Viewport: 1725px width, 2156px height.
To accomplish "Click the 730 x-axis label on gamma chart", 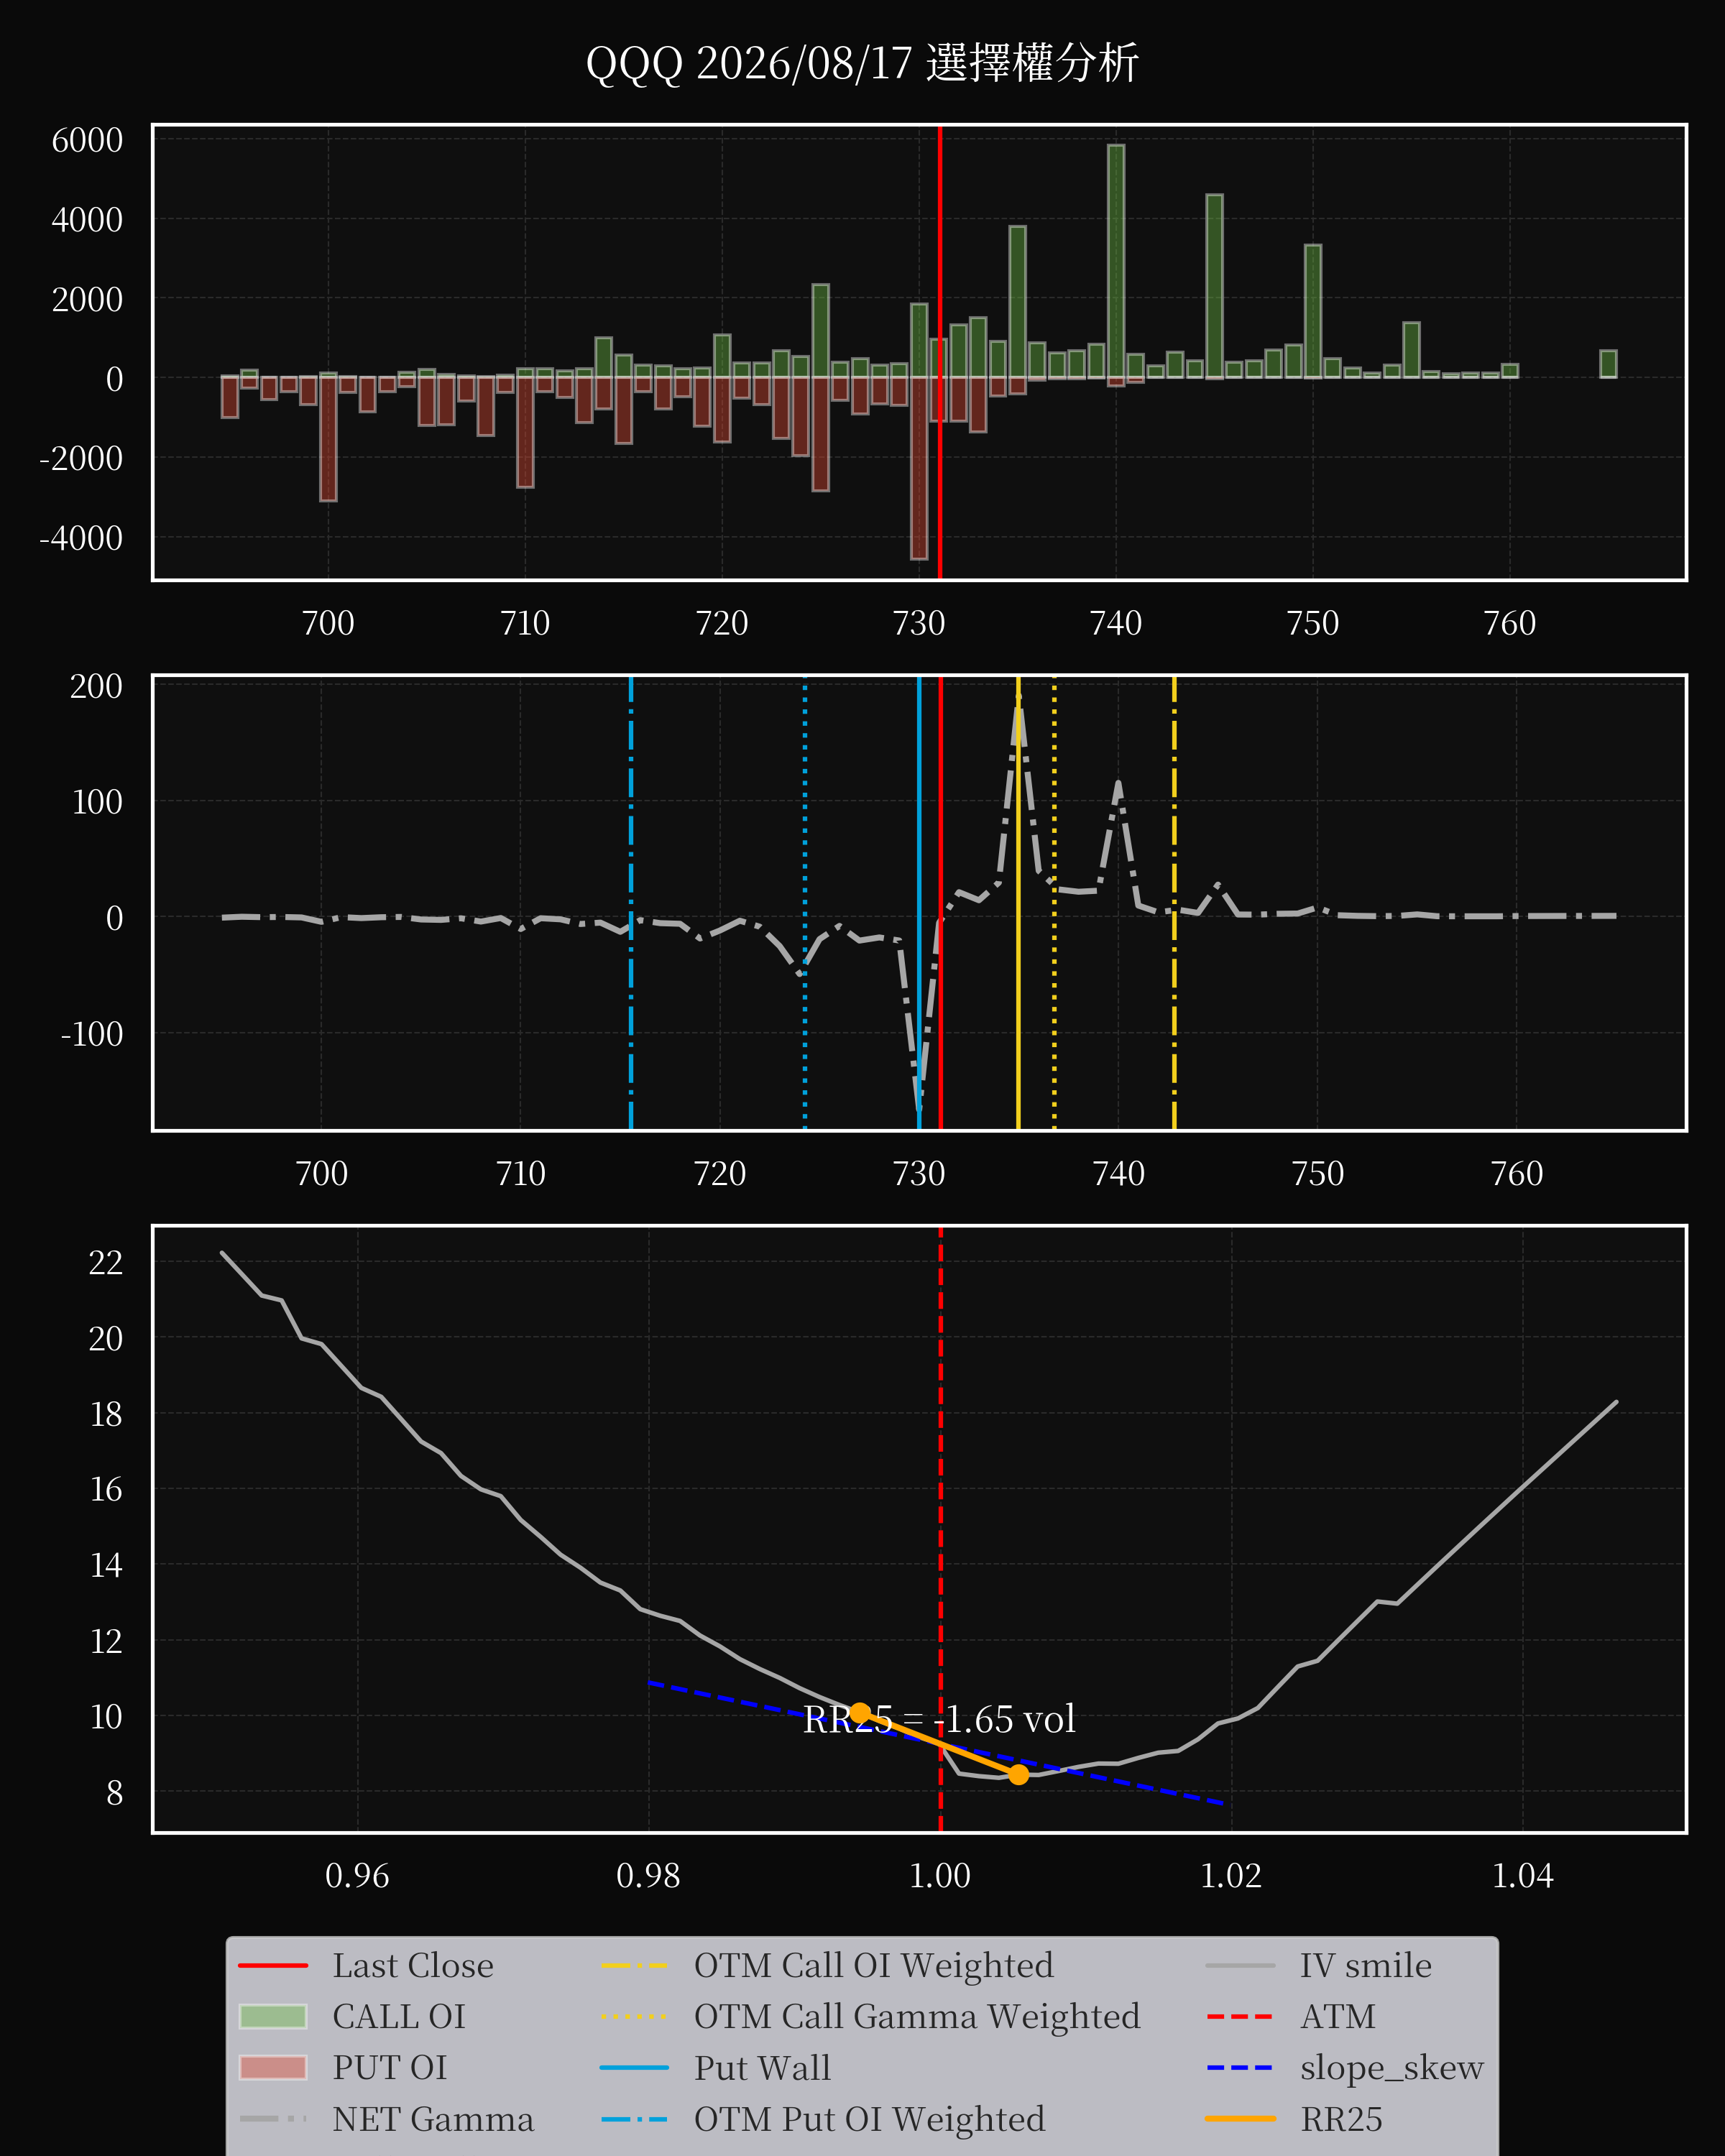I will click(x=919, y=1173).
